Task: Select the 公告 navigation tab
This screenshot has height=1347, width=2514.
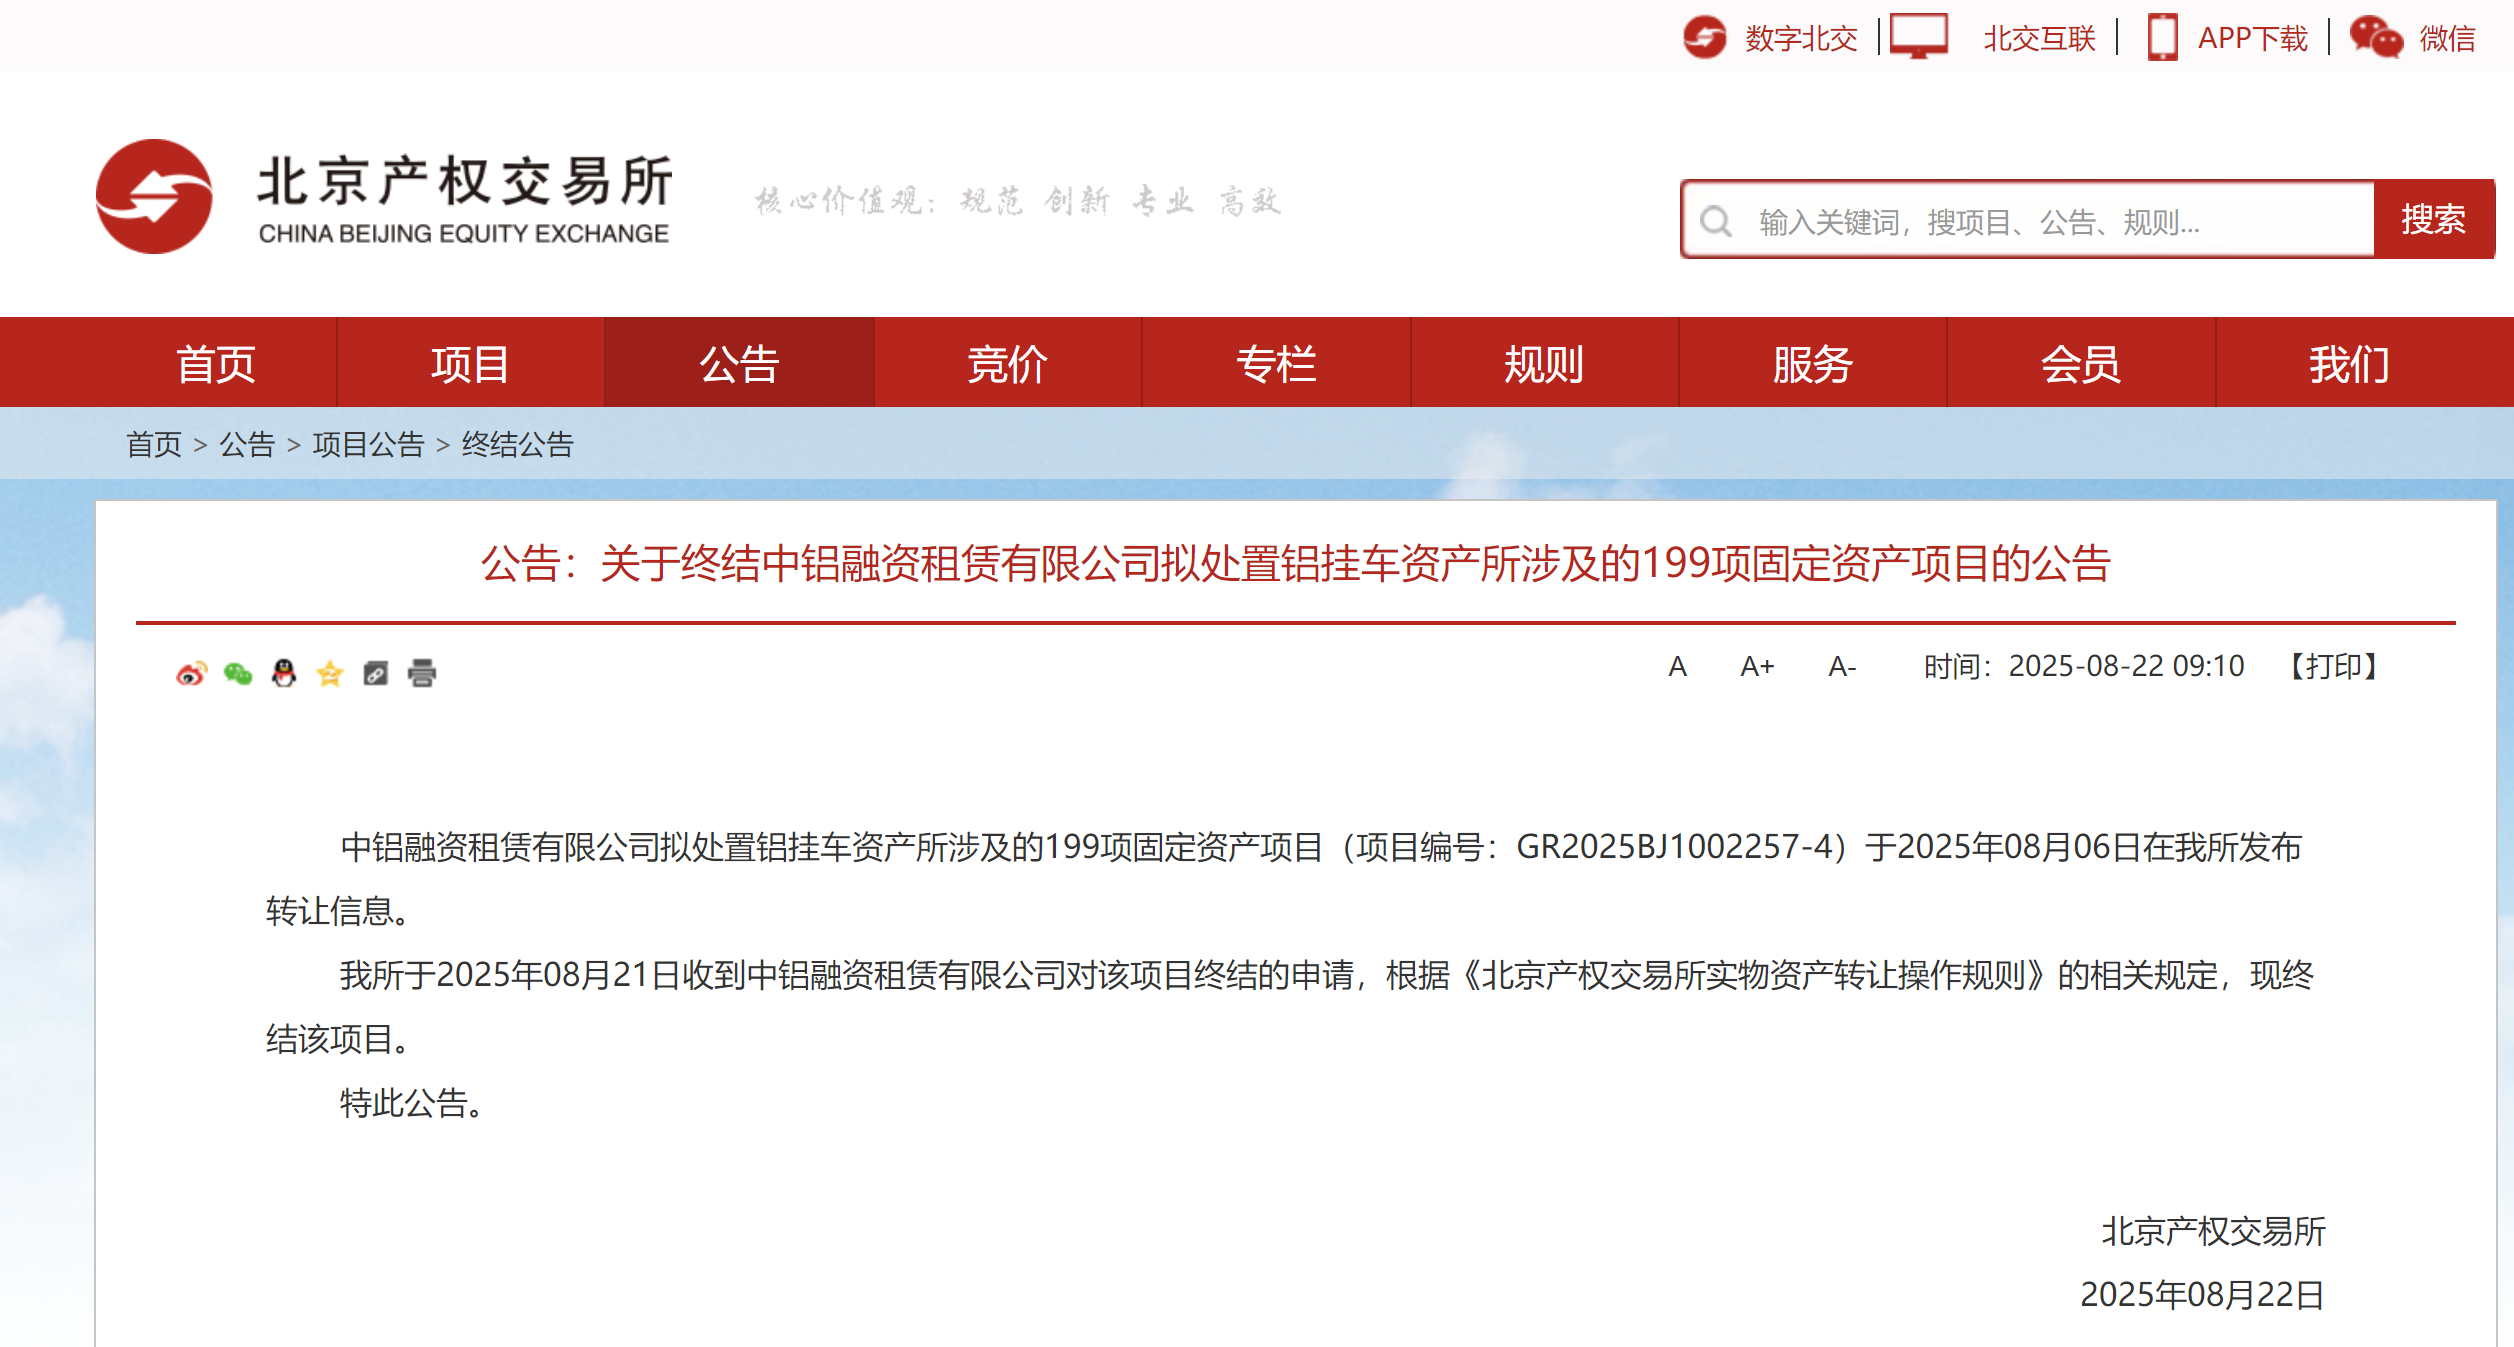Action: pyautogui.click(x=739, y=363)
